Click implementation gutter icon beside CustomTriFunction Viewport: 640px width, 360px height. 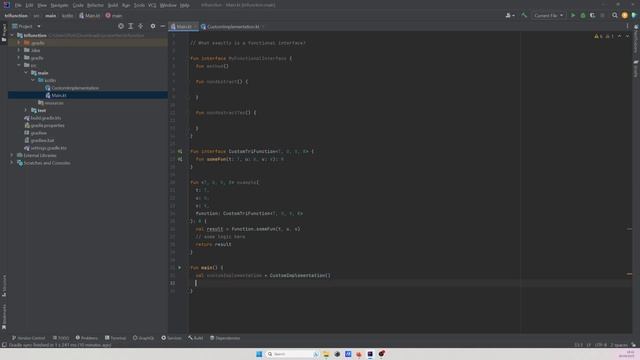[x=180, y=151]
